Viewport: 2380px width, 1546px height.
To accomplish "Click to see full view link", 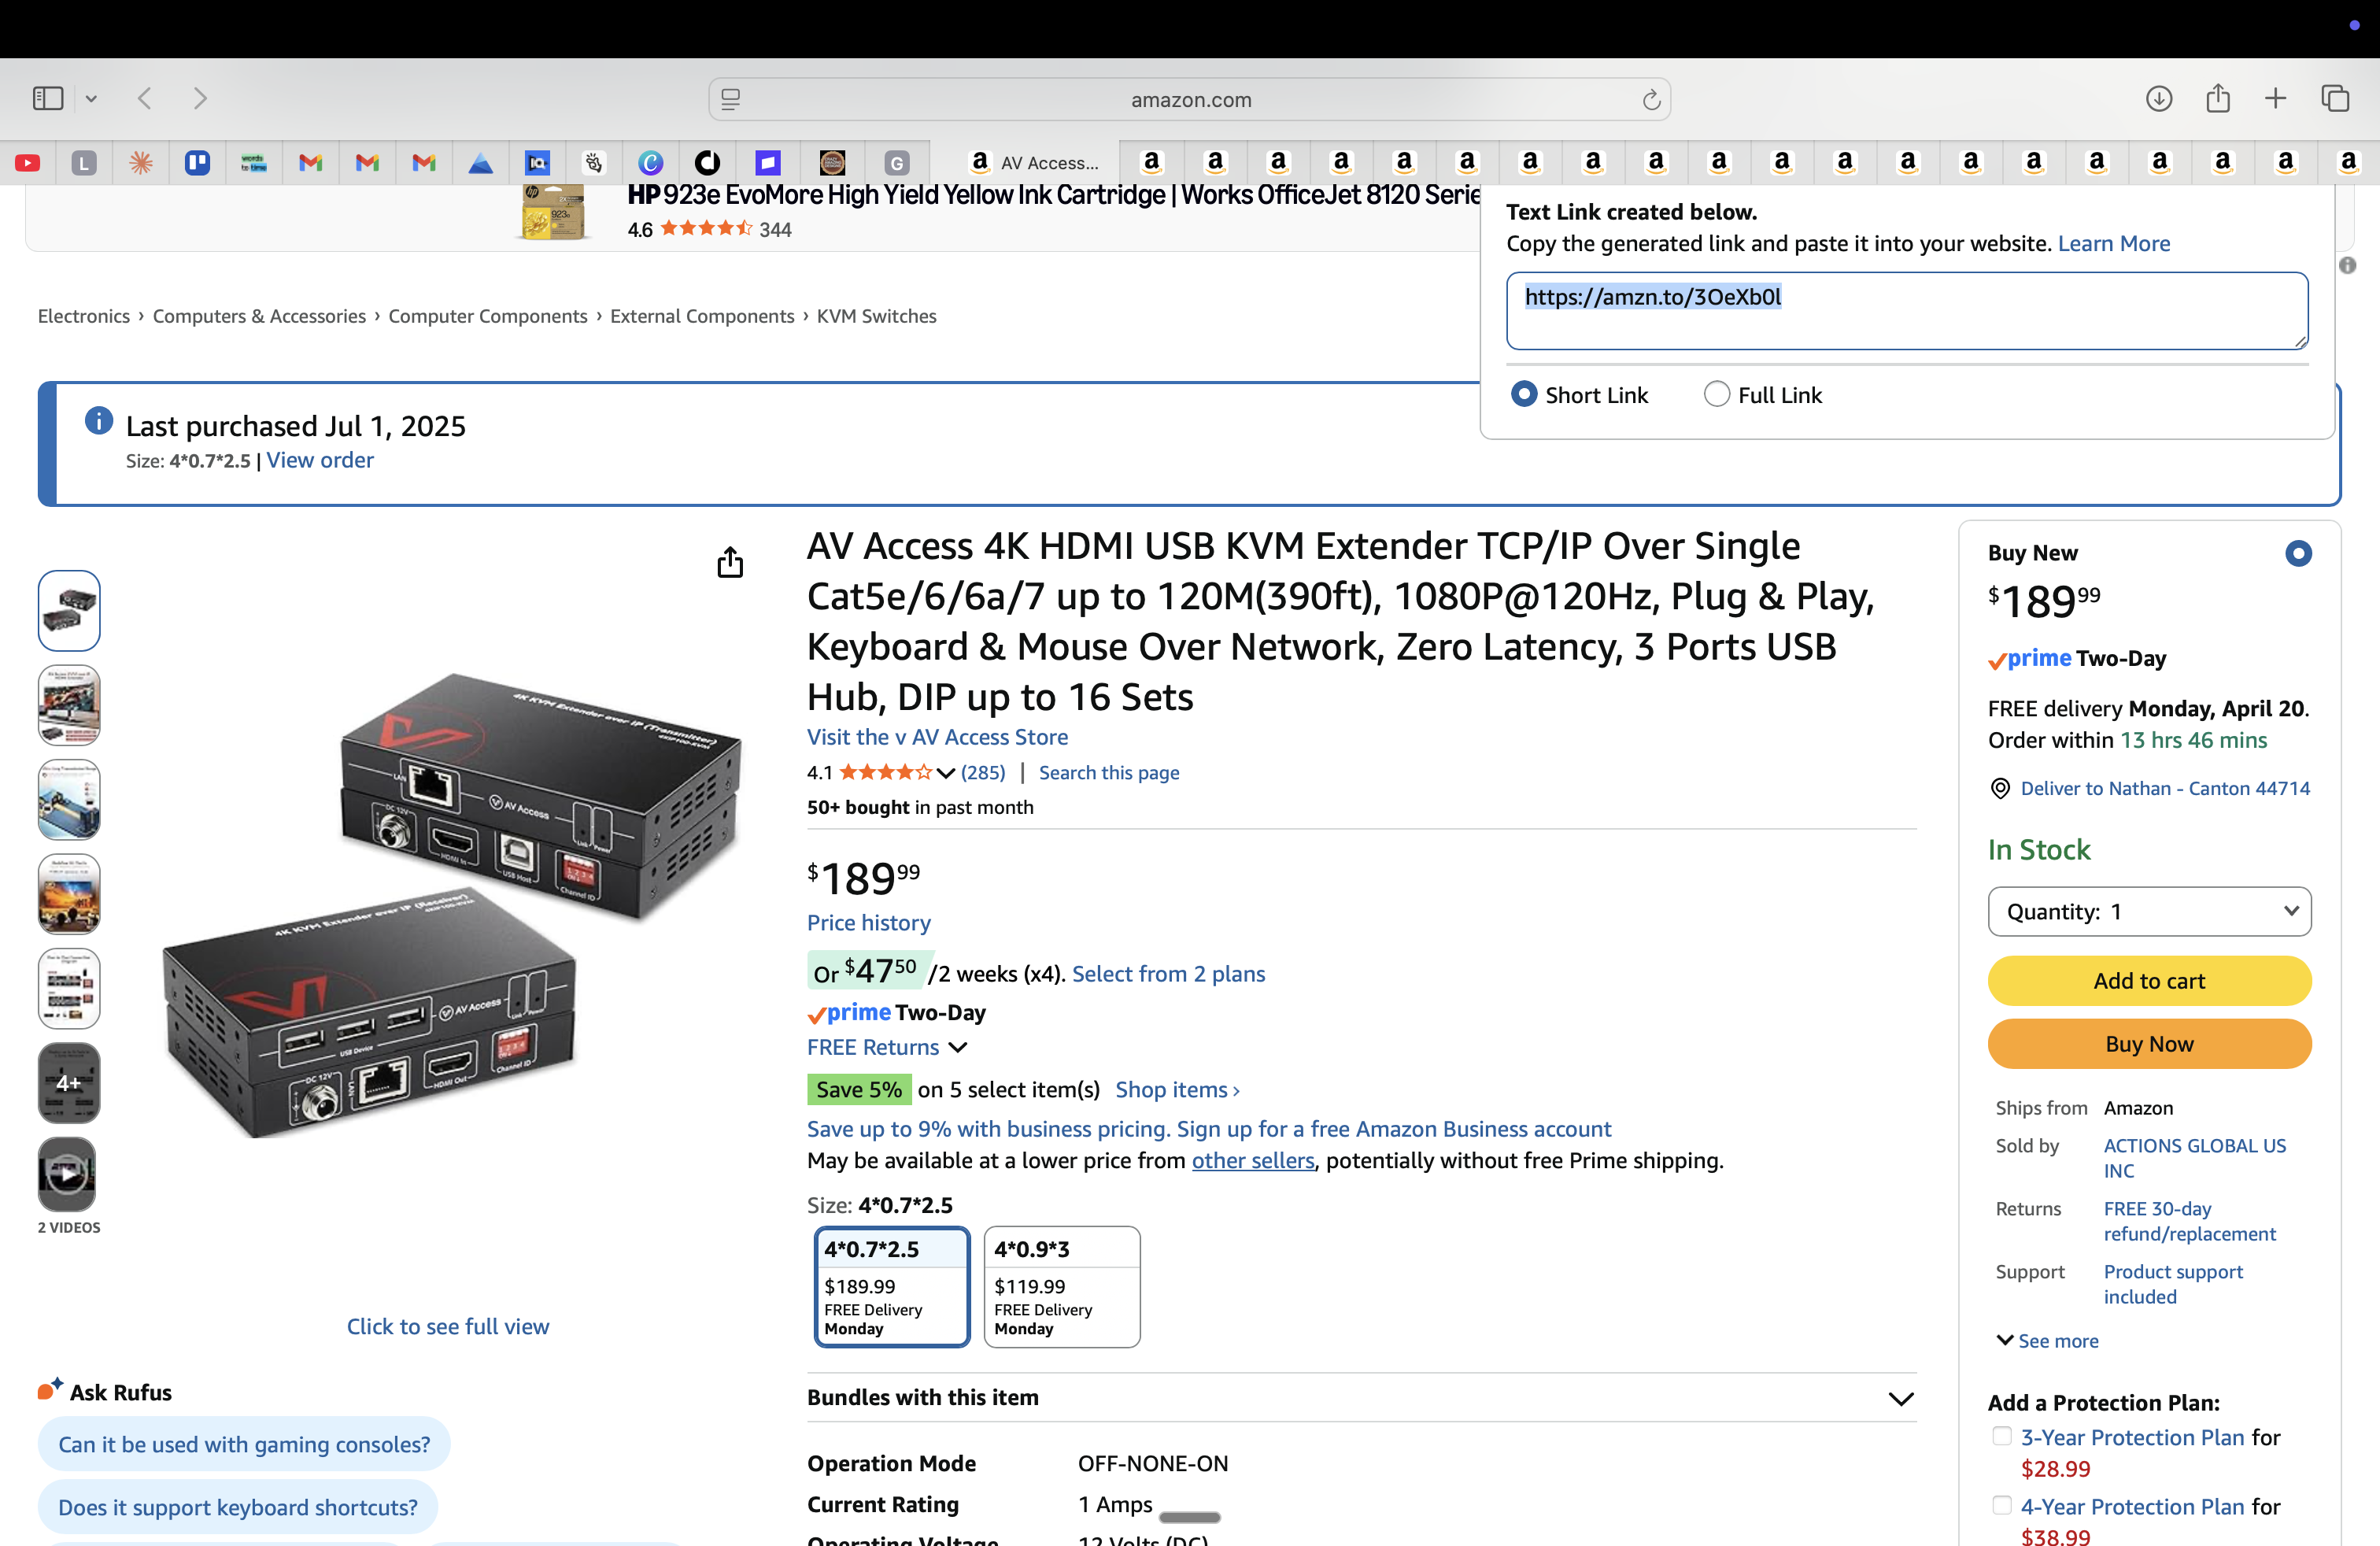I will click(x=448, y=1326).
